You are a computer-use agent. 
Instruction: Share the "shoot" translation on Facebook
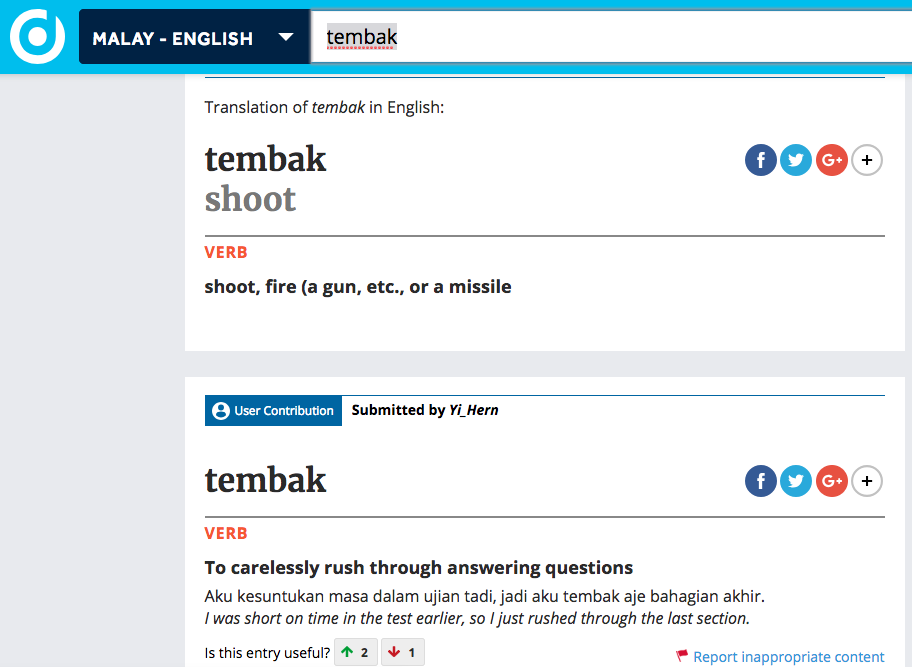pos(761,159)
